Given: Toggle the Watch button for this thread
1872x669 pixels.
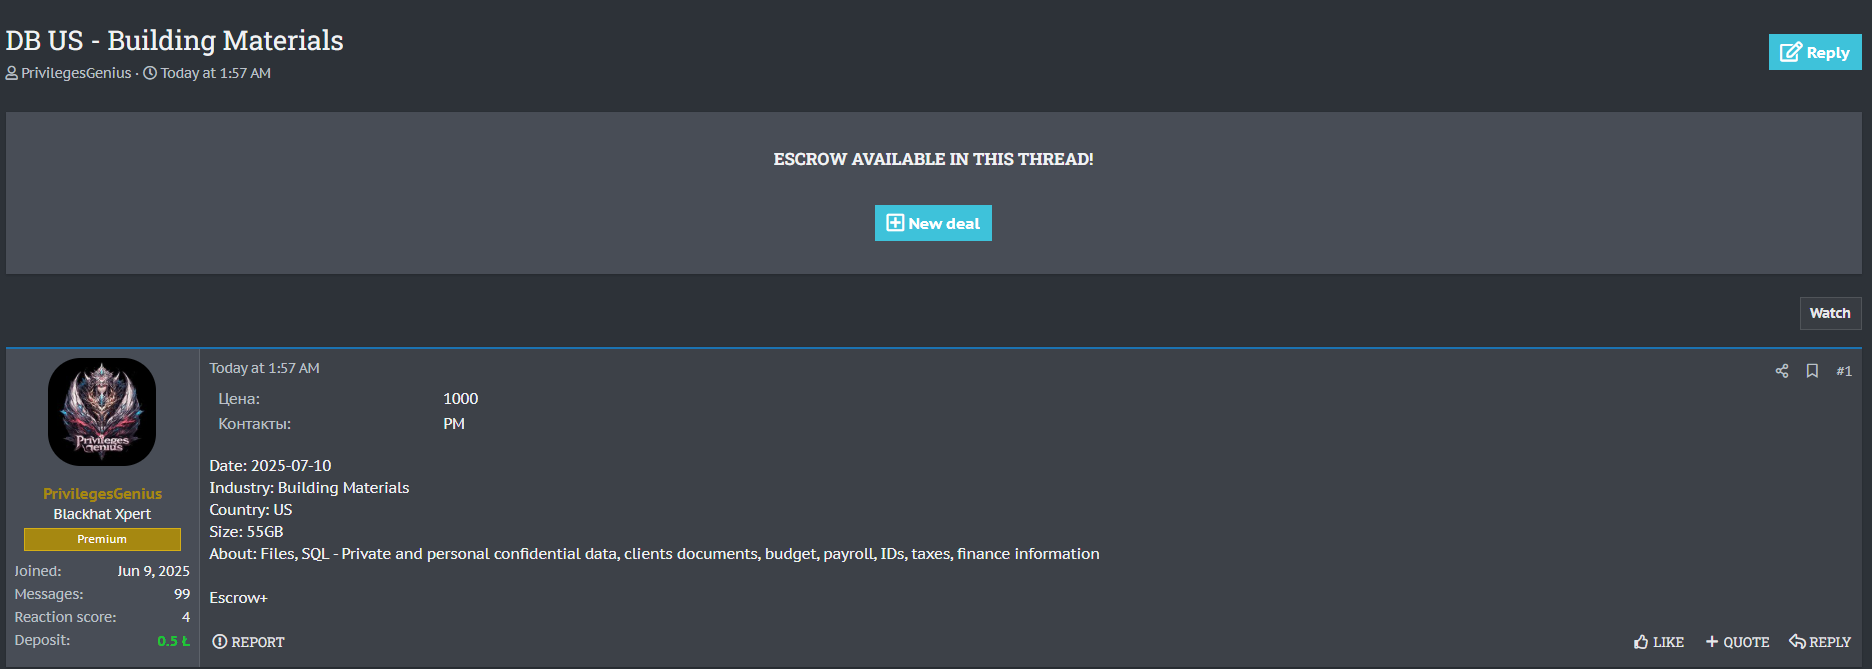Looking at the screenshot, I should [1829, 313].
